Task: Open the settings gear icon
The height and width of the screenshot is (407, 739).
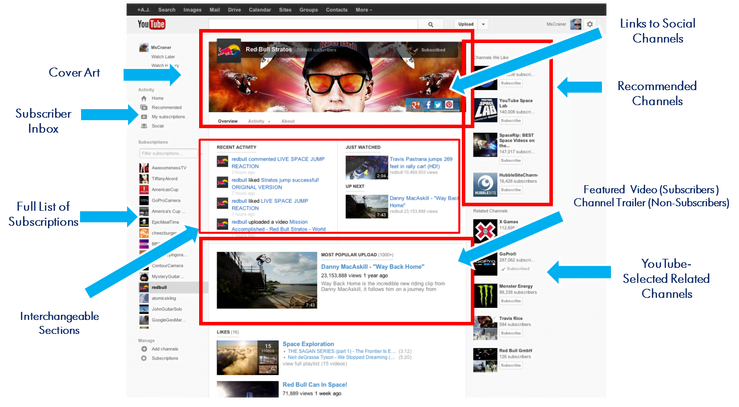Action: [590, 24]
